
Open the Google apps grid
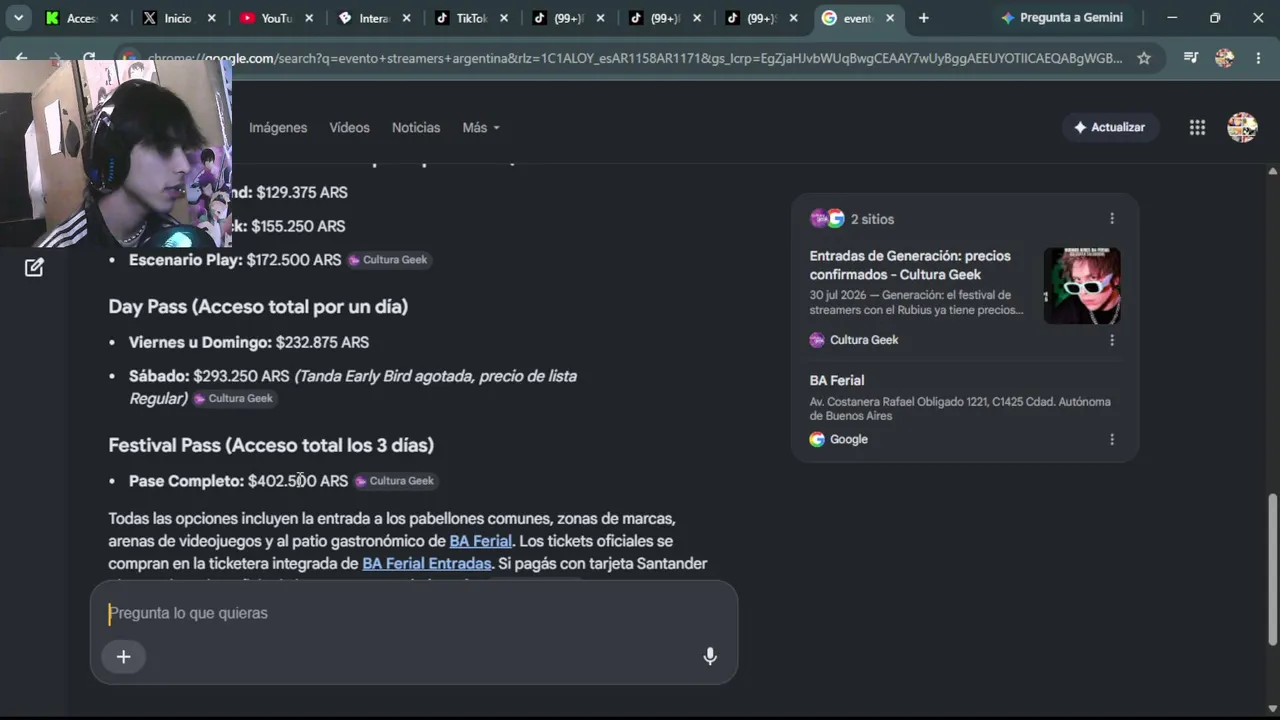[1197, 127]
